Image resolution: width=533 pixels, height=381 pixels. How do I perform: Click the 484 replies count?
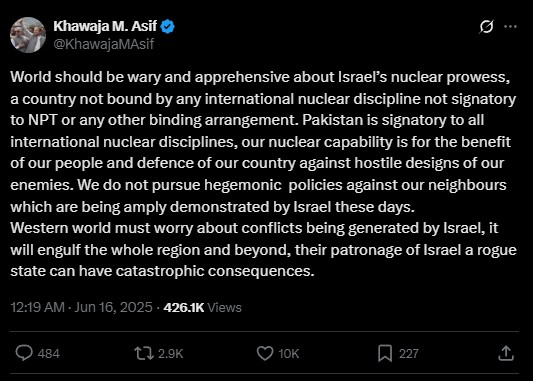(x=49, y=354)
